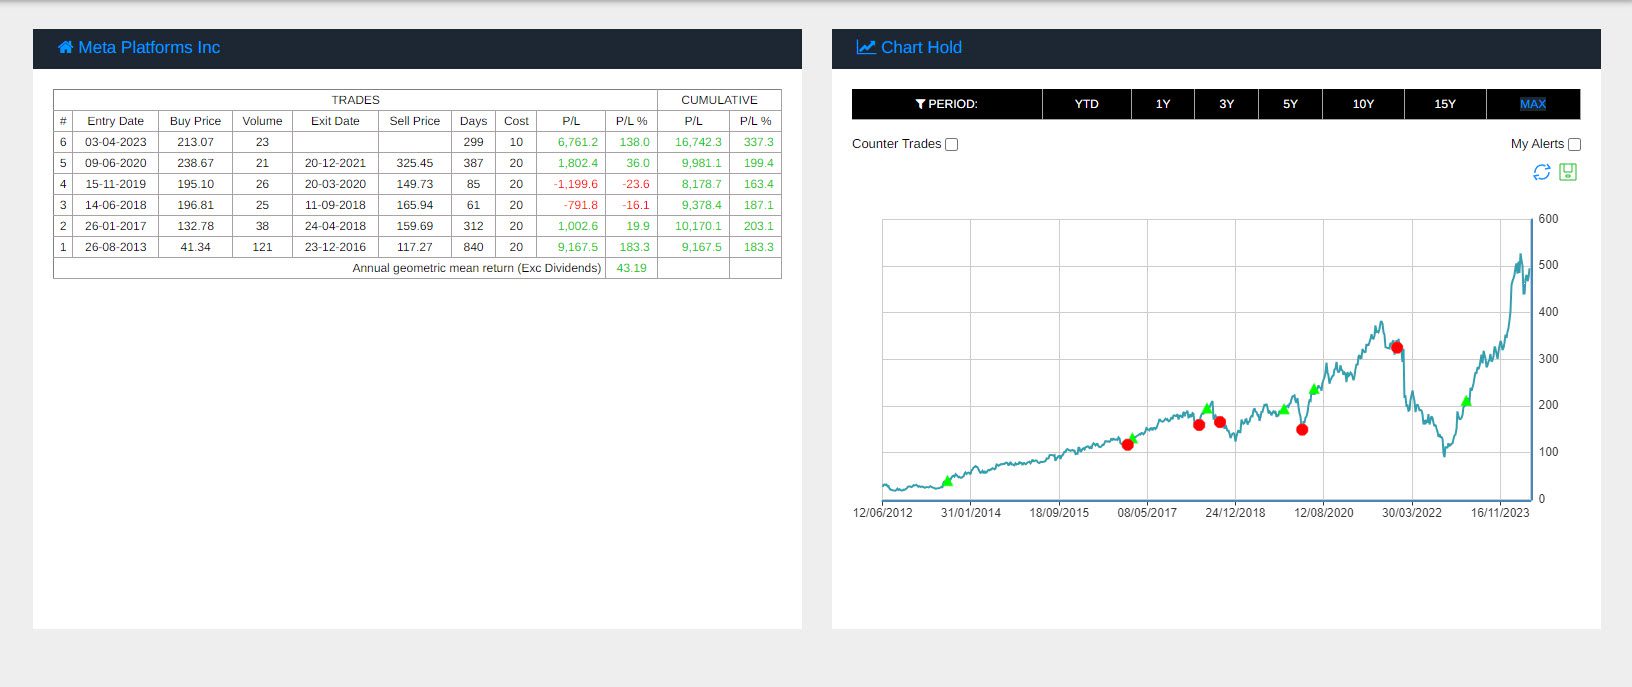1632x687 pixels.
Task: Choose the 3Y period option
Action: [1226, 104]
